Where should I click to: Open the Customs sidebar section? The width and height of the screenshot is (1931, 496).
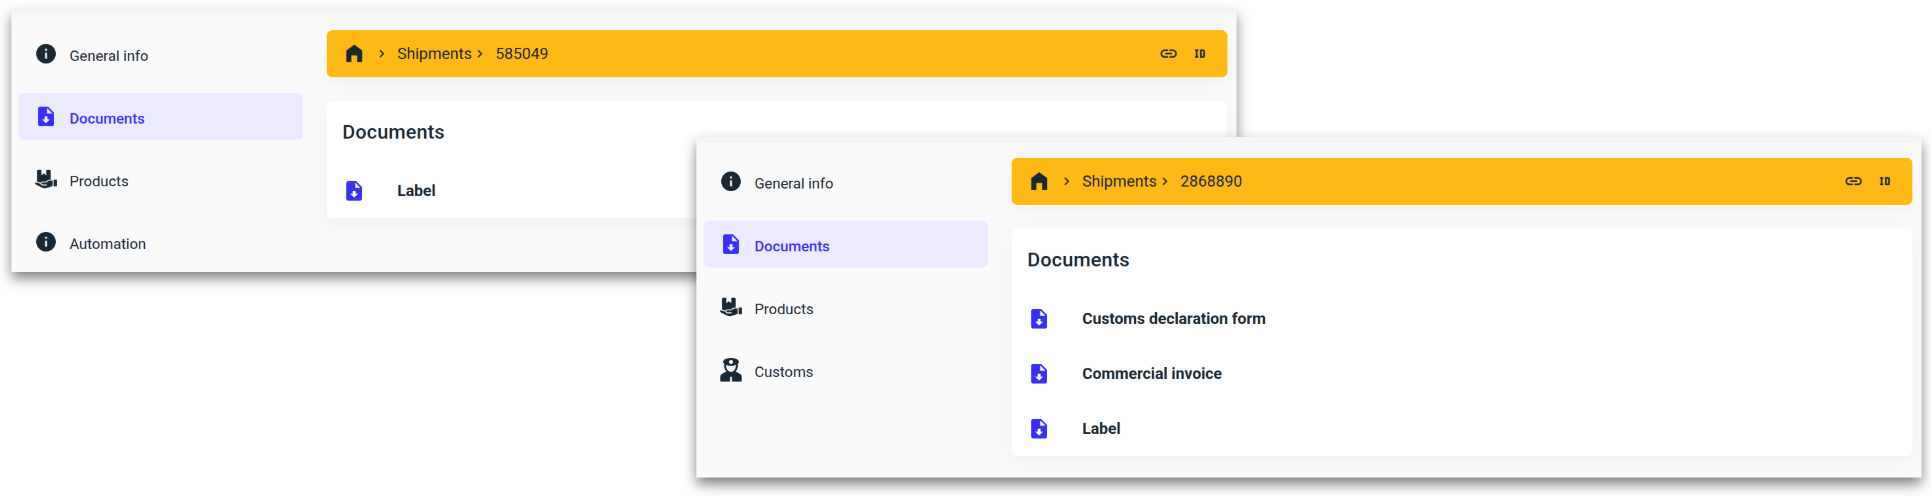783,372
